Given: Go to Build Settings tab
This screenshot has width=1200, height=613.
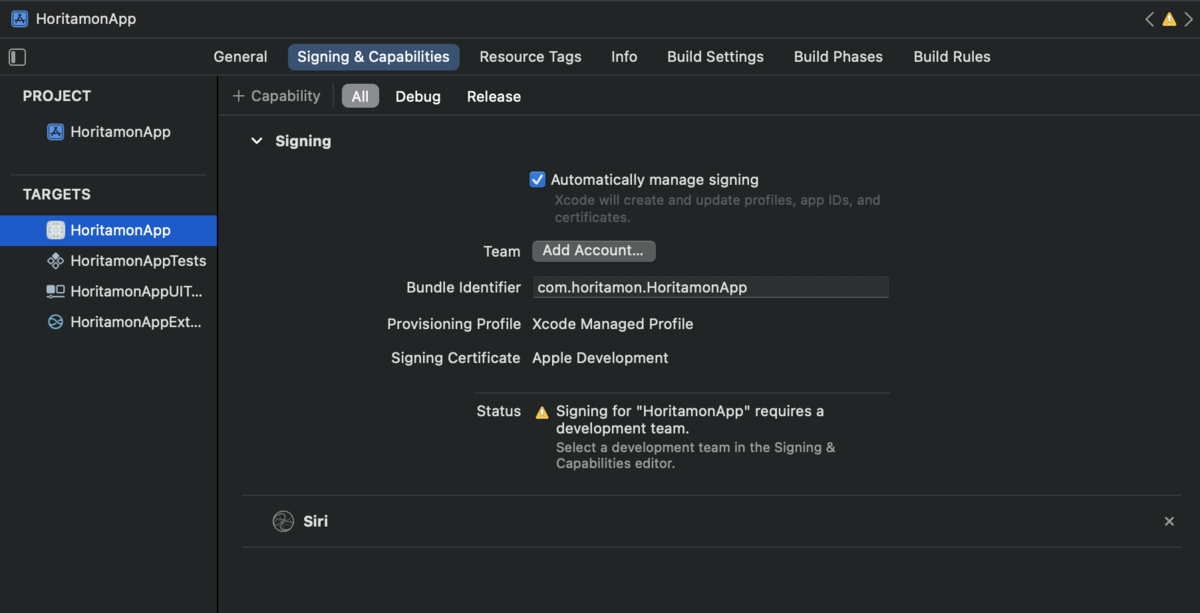Looking at the screenshot, I should tap(715, 57).
